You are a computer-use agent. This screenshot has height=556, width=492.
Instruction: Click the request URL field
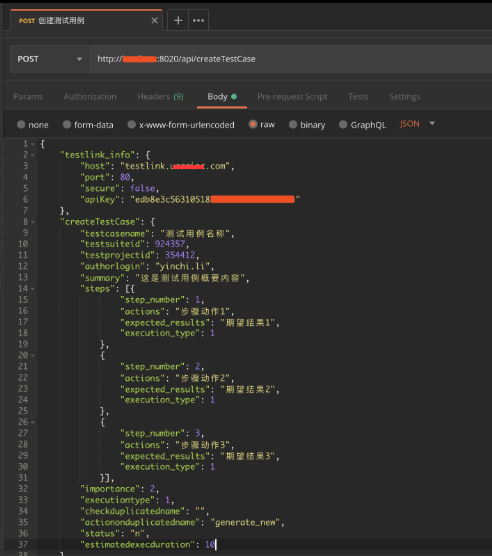click(x=291, y=59)
